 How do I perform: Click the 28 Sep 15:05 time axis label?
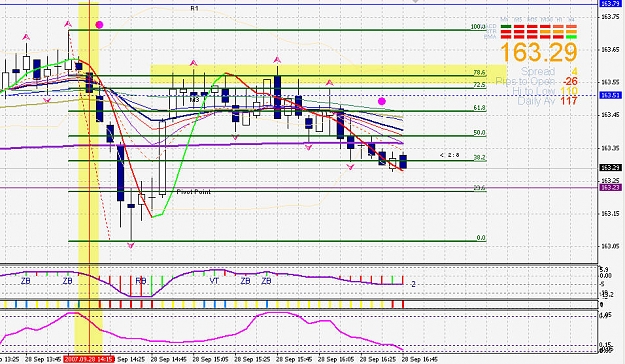coord(210,359)
